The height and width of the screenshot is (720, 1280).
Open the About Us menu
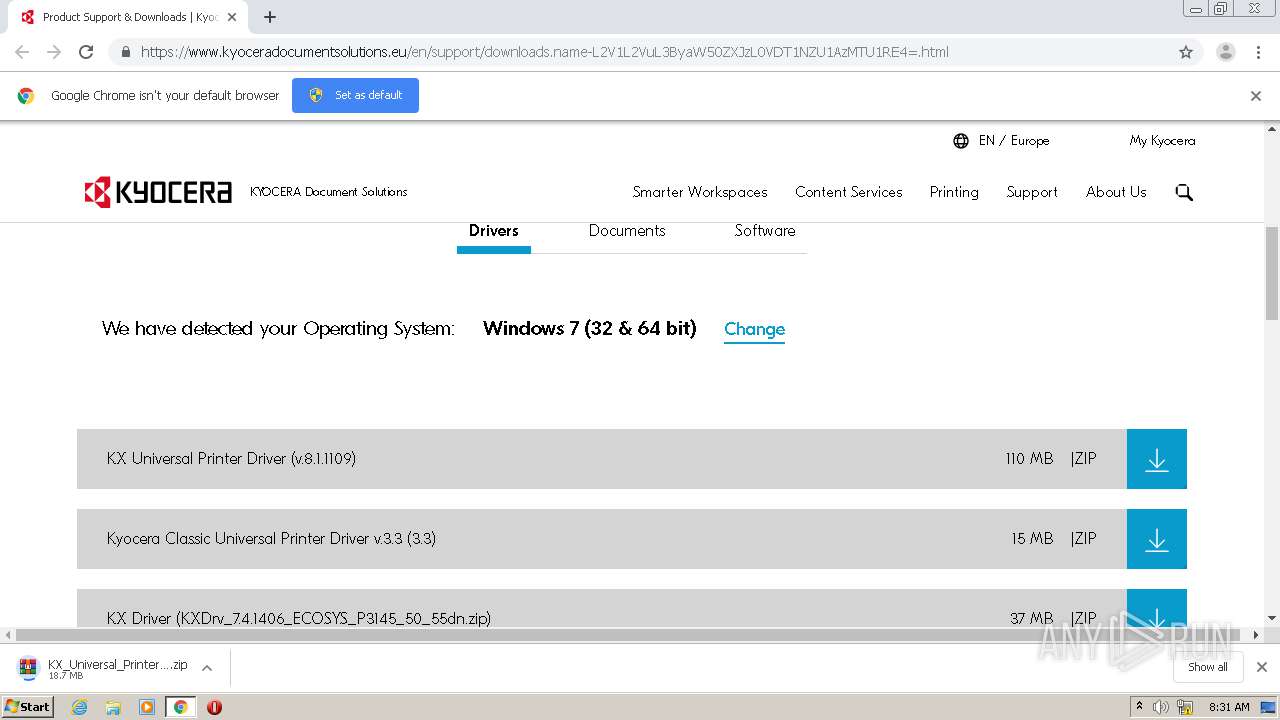pos(1116,192)
